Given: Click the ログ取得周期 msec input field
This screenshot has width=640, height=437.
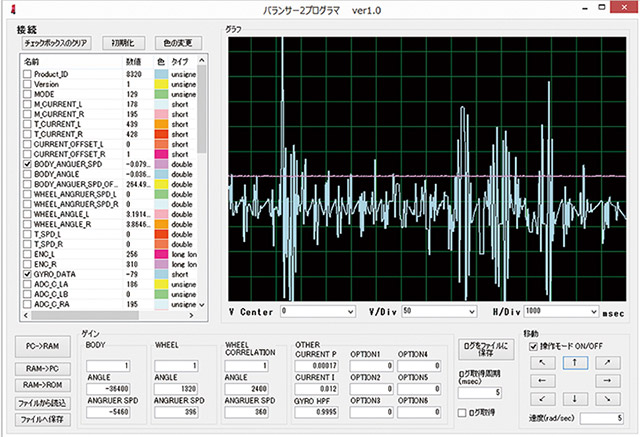Looking at the screenshot, I should click(480, 393).
